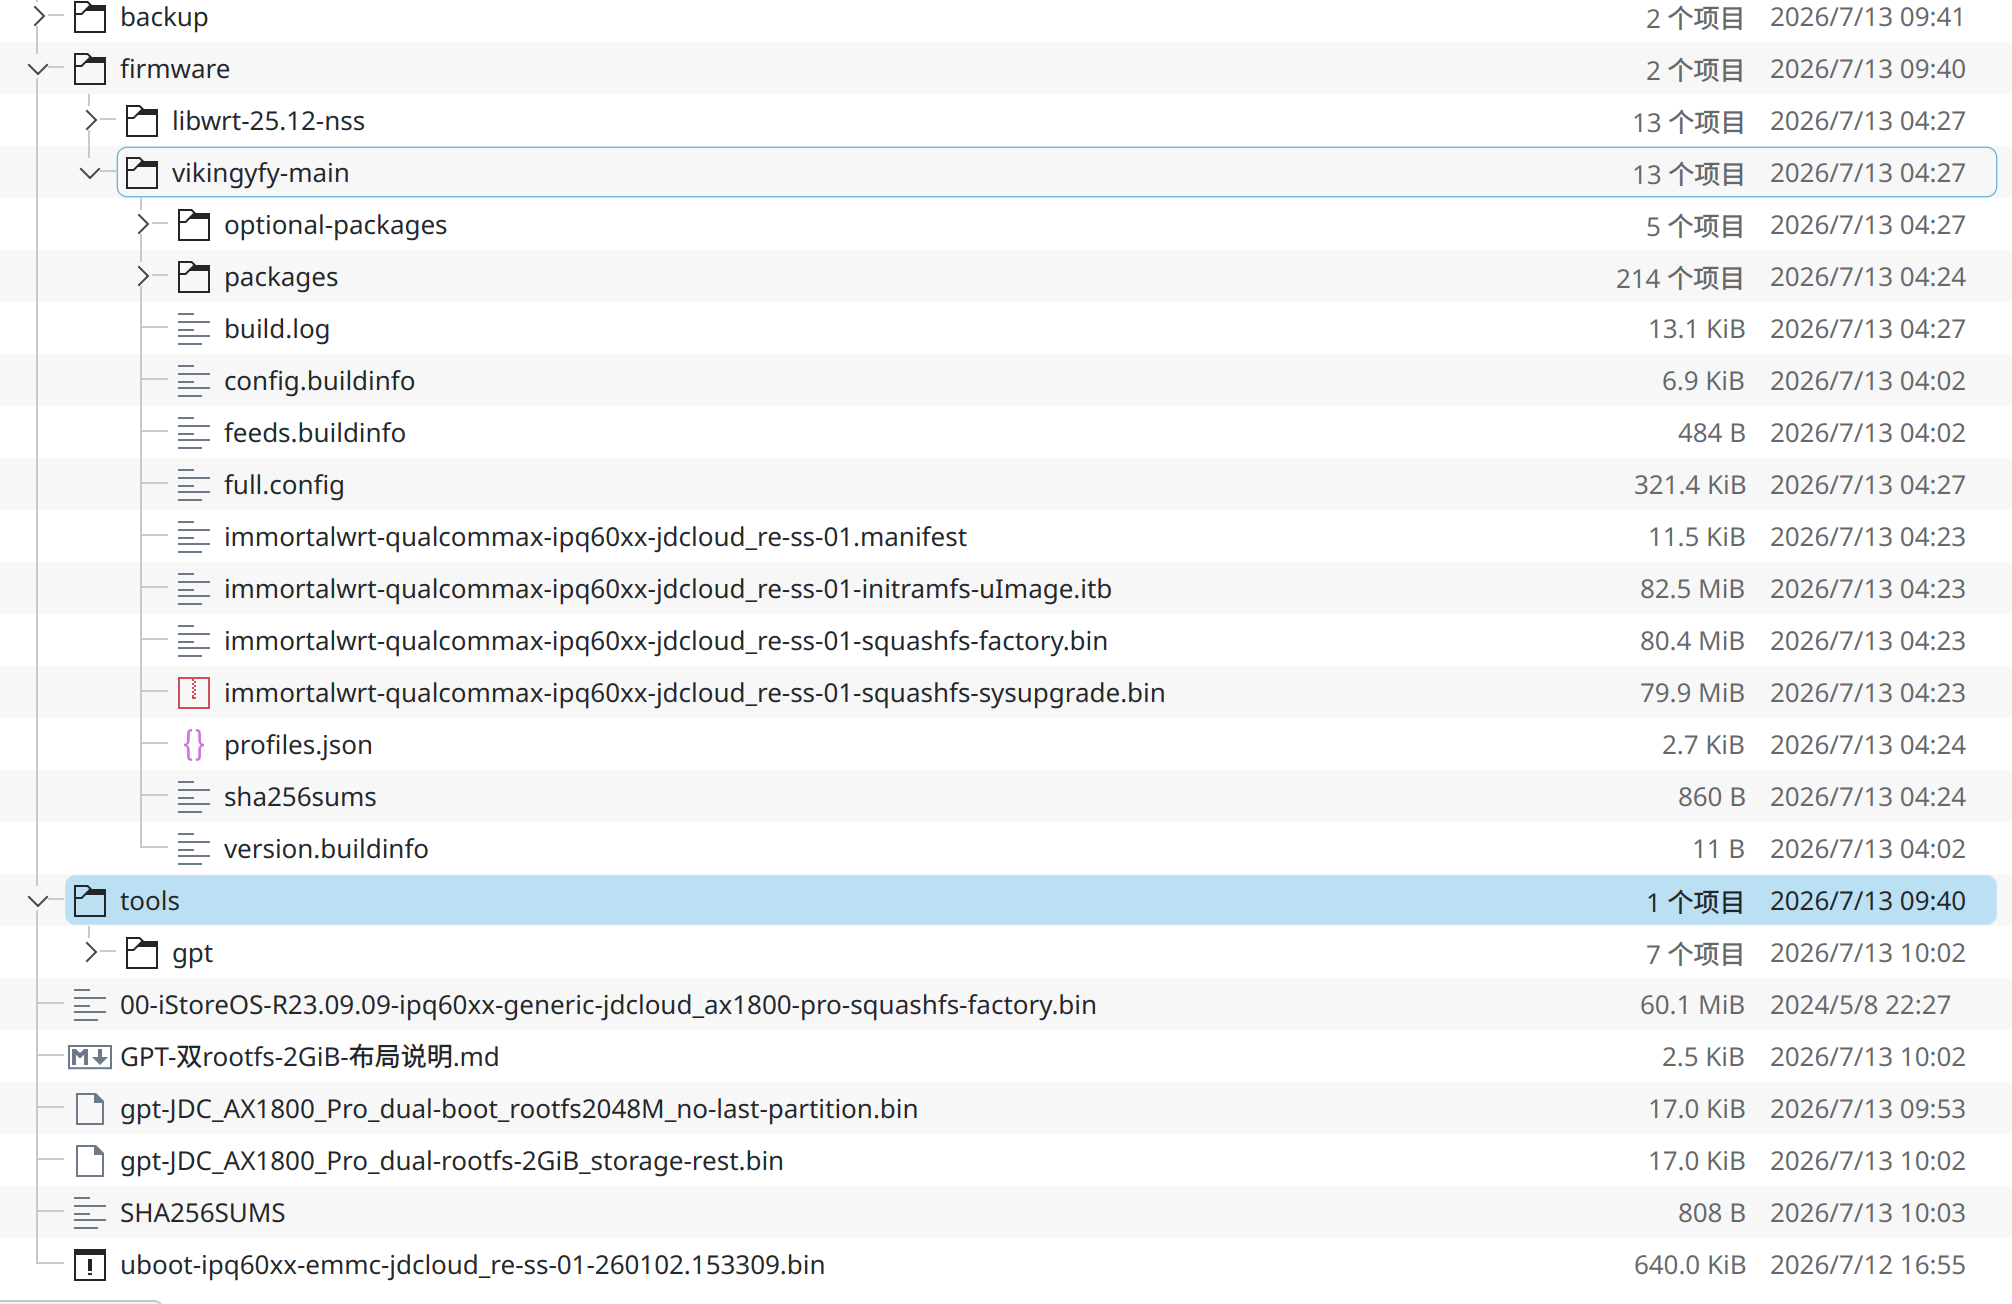Click the '2026/7/13 10:03' date
The image size is (2012, 1304).
pos(1868,1213)
